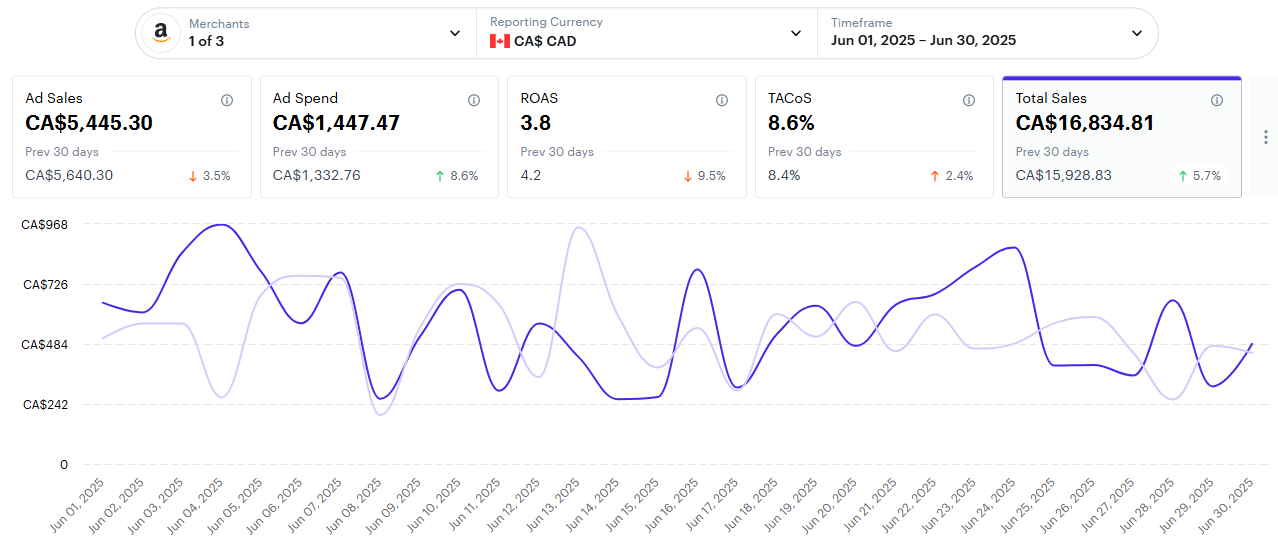Image resolution: width=1278 pixels, height=545 pixels.
Task: Click the Total Sales info icon
Action: (1217, 100)
